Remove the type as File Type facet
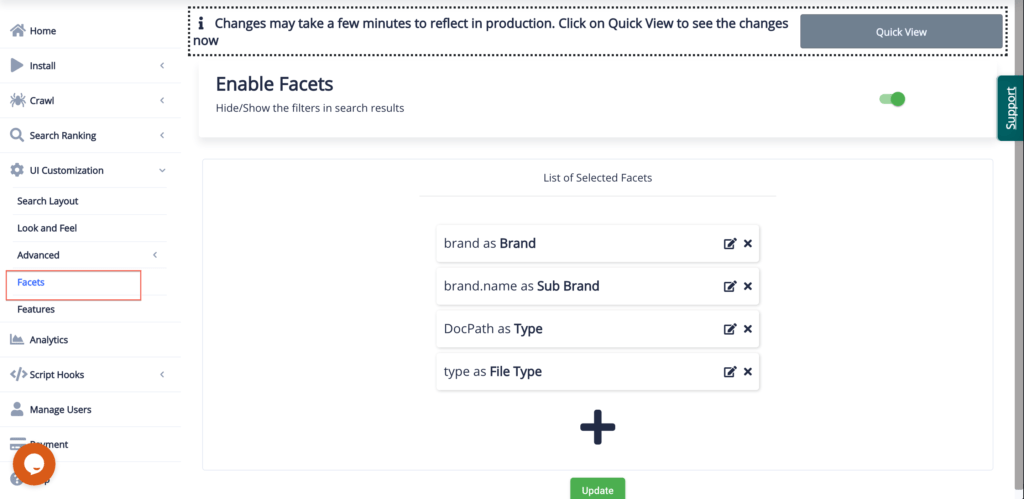The height and width of the screenshot is (499, 1024). point(748,372)
